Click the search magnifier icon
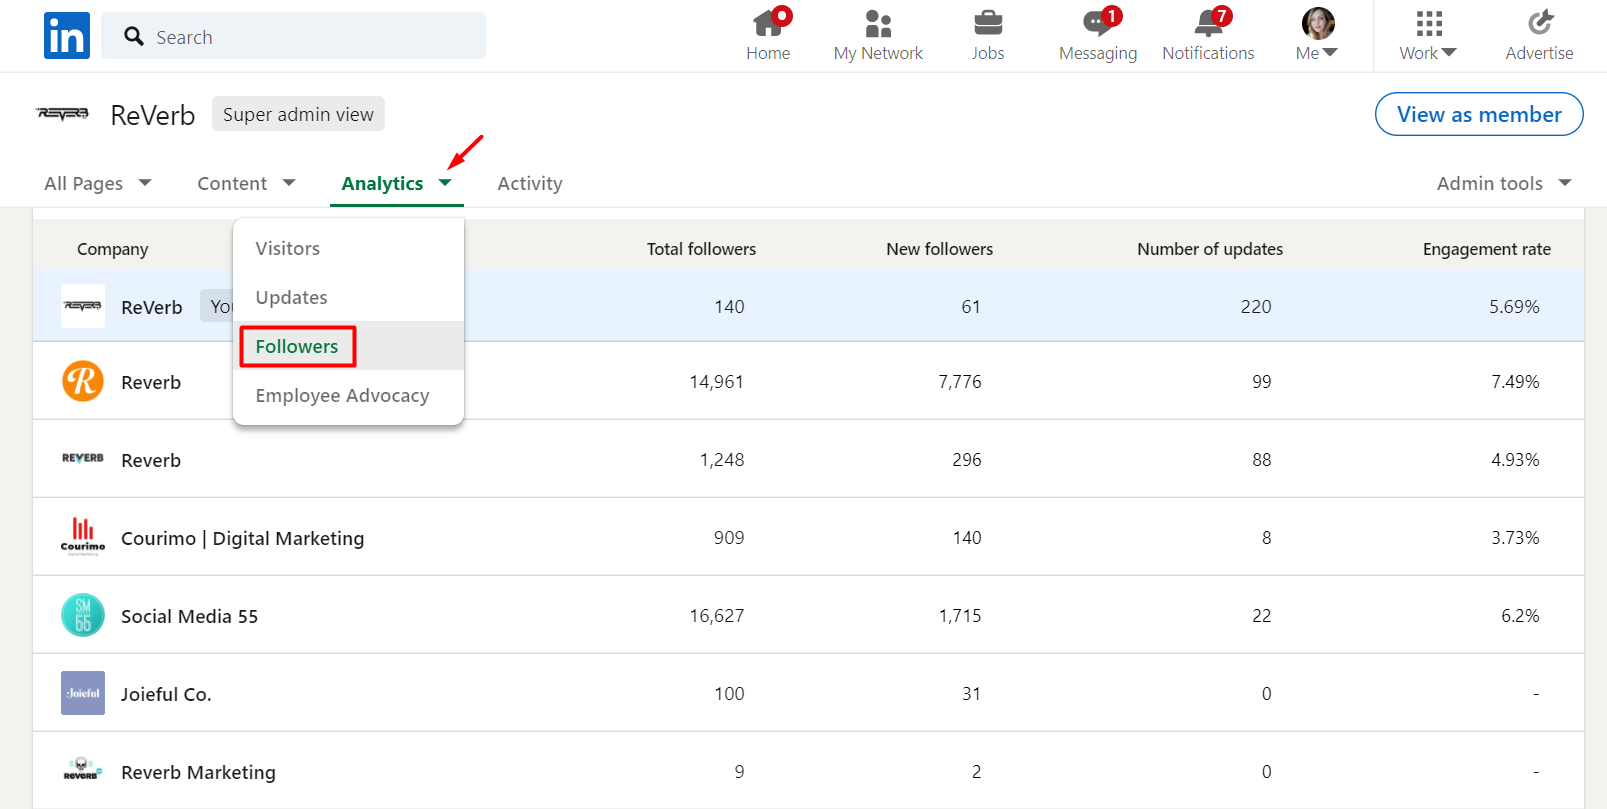 134,37
